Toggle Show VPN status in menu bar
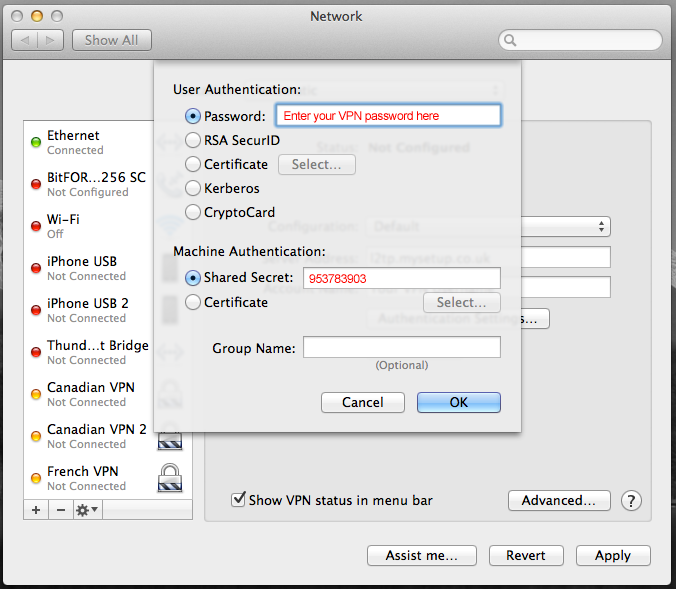Screen dimensions: 676x589 pos(238,499)
